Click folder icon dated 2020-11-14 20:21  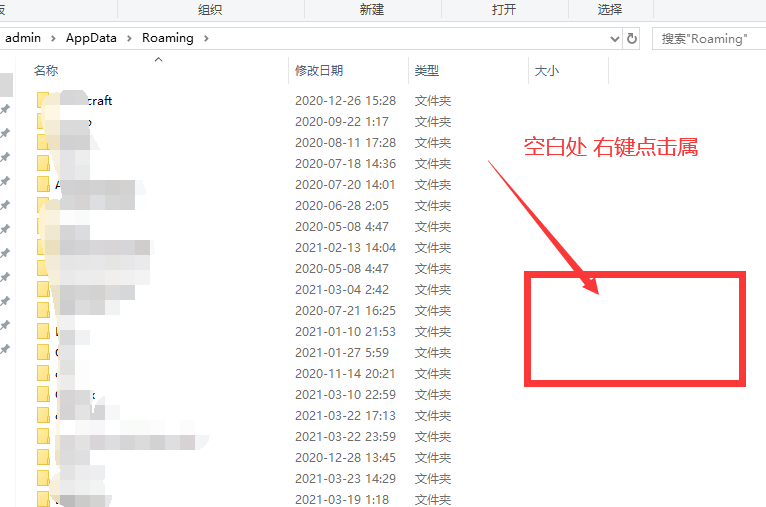(x=43, y=373)
